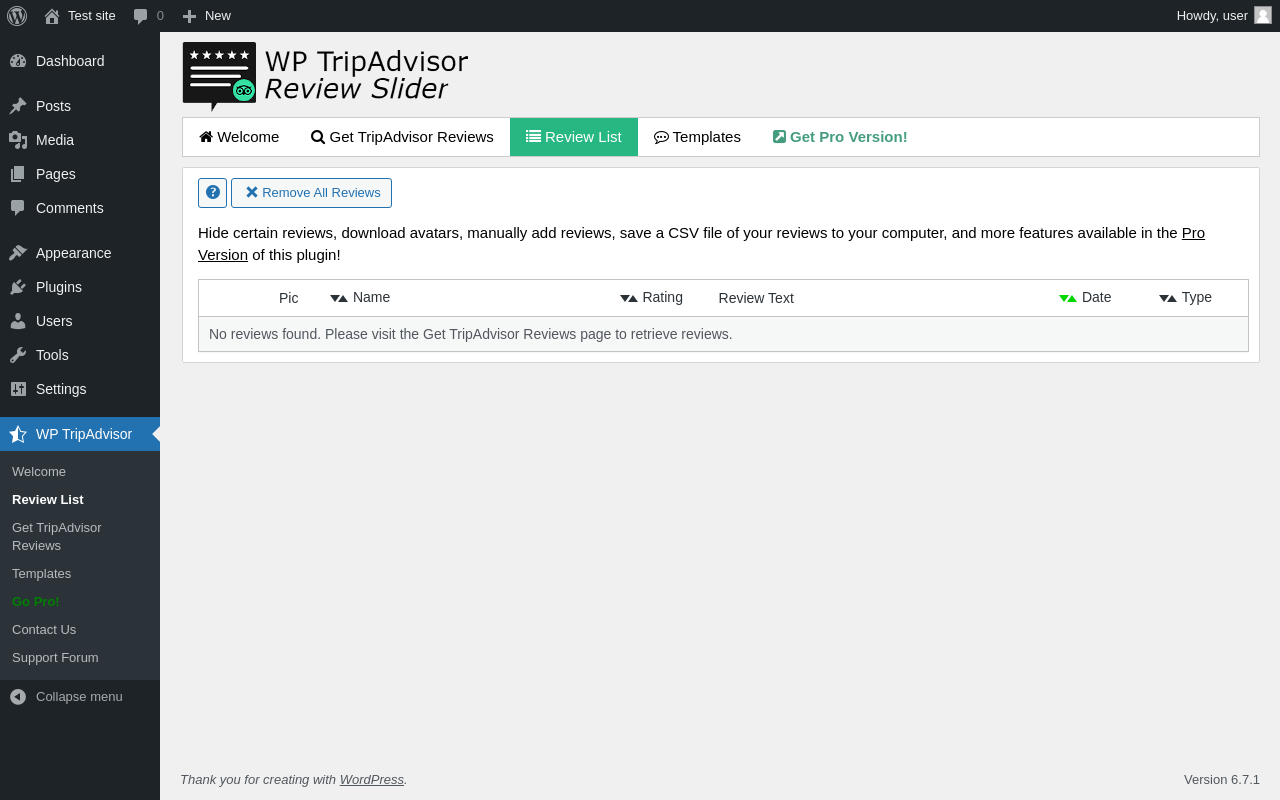Click the Version 6.7.1 footer text
The width and height of the screenshot is (1280, 800).
pyautogui.click(x=1222, y=779)
